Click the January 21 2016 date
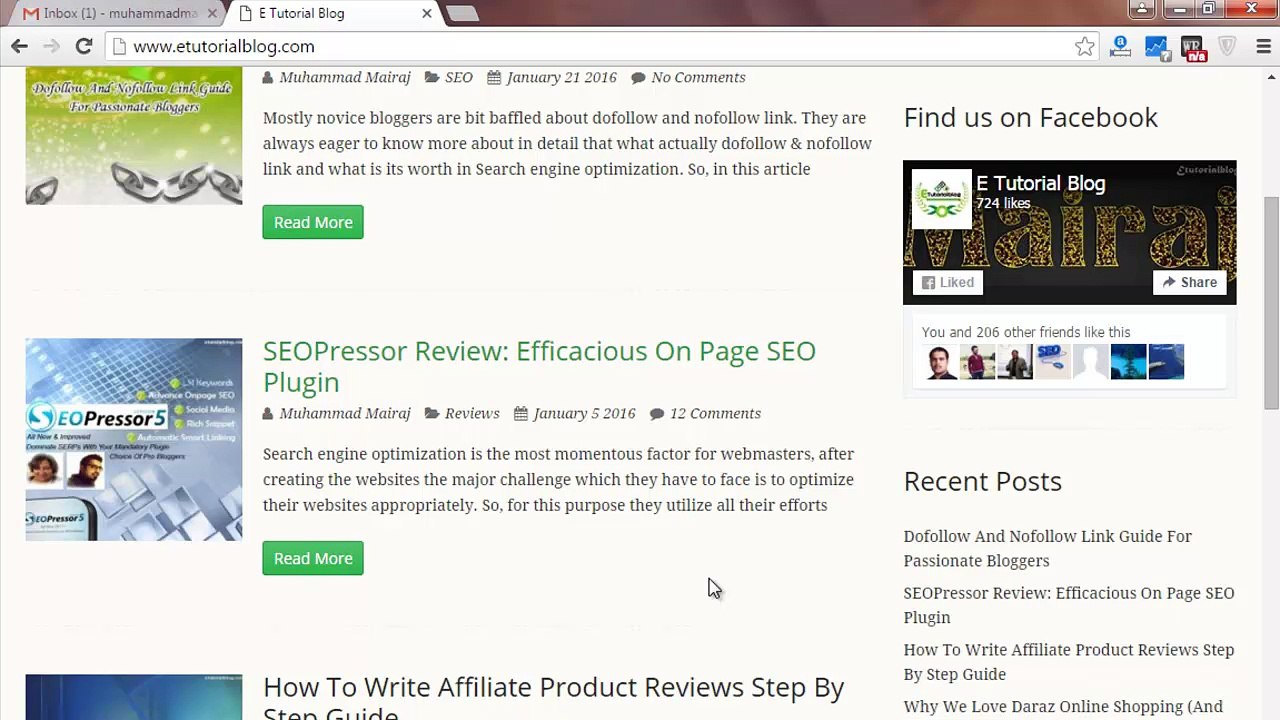Image resolution: width=1280 pixels, height=720 pixels. 561,77
